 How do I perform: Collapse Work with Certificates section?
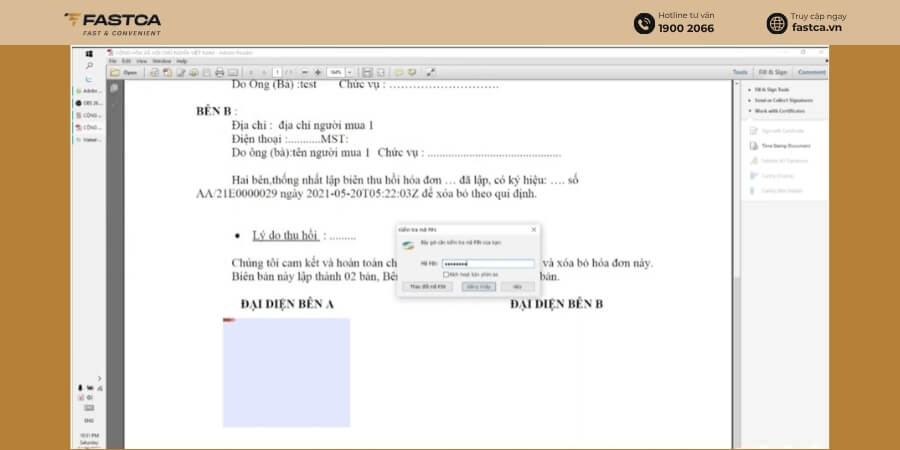776,111
